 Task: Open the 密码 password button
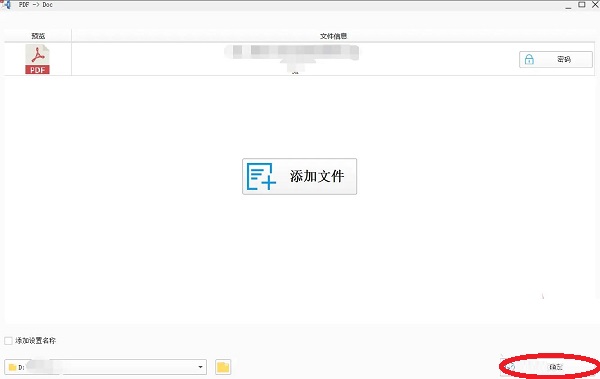556,59
